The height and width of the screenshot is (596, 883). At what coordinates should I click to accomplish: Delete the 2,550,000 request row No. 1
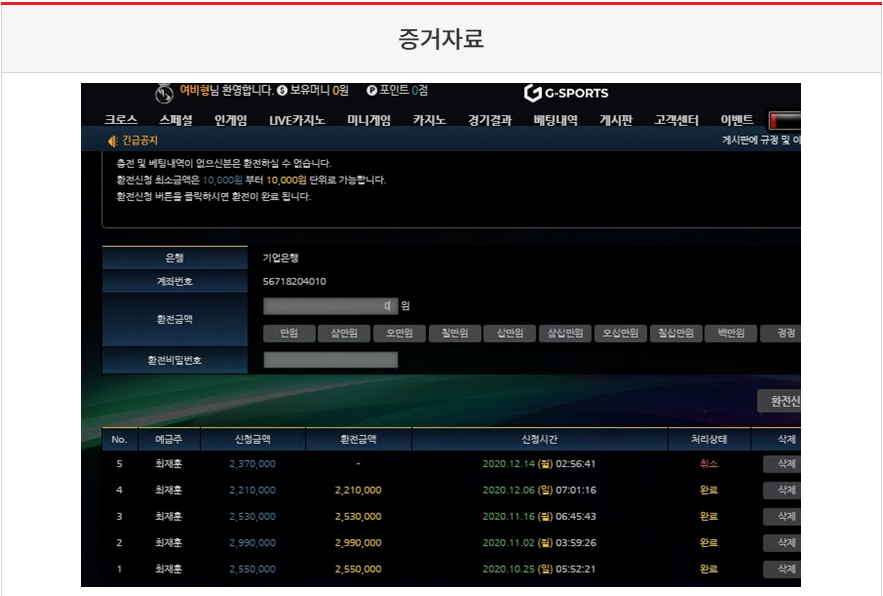click(x=781, y=569)
